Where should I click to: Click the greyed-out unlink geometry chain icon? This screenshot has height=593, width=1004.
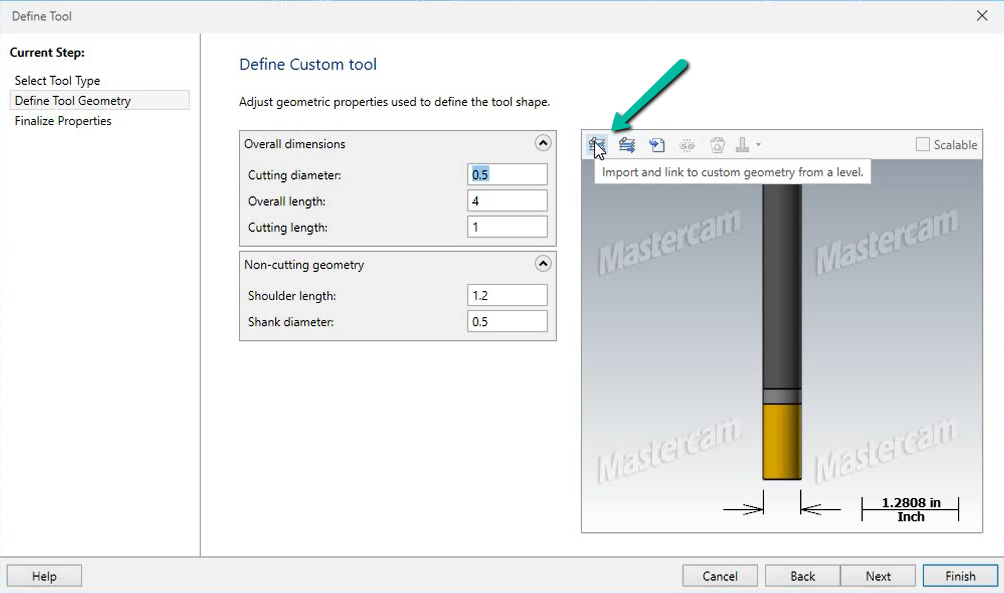(x=687, y=145)
